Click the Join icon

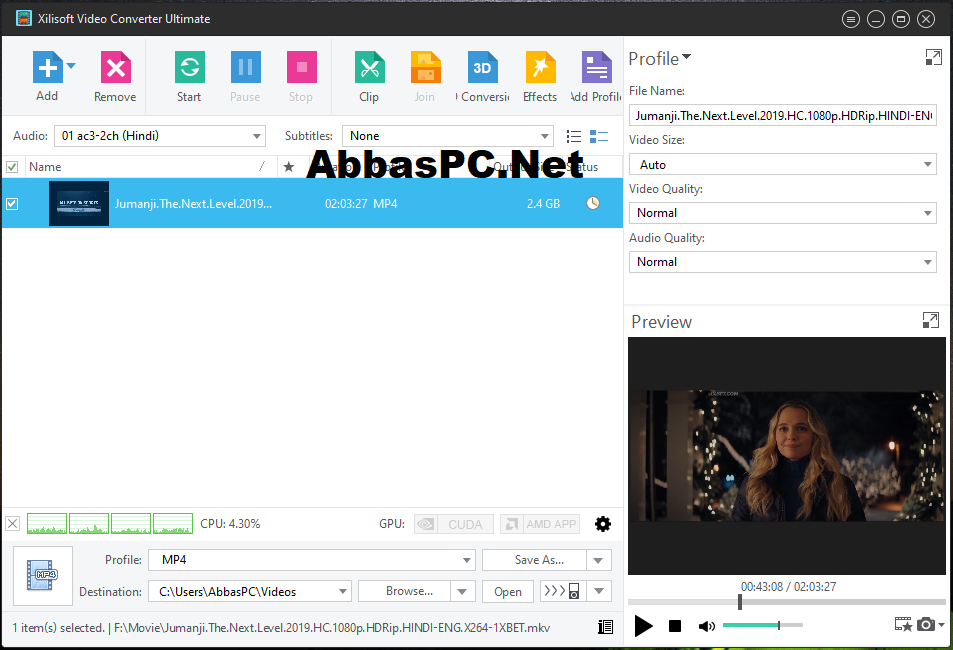[425, 67]
